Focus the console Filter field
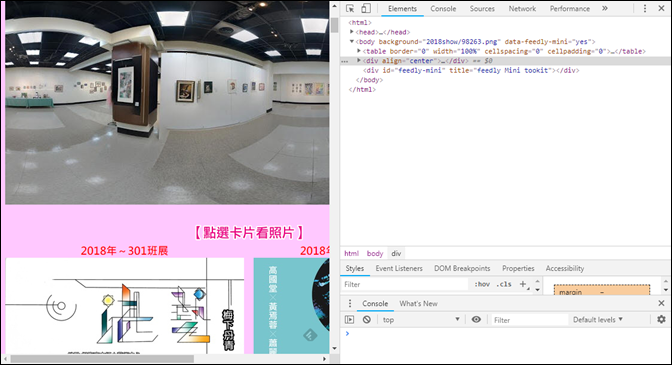The width and height of the screenshot is (672, 365). pyautogui.click(x=530, y=320)
